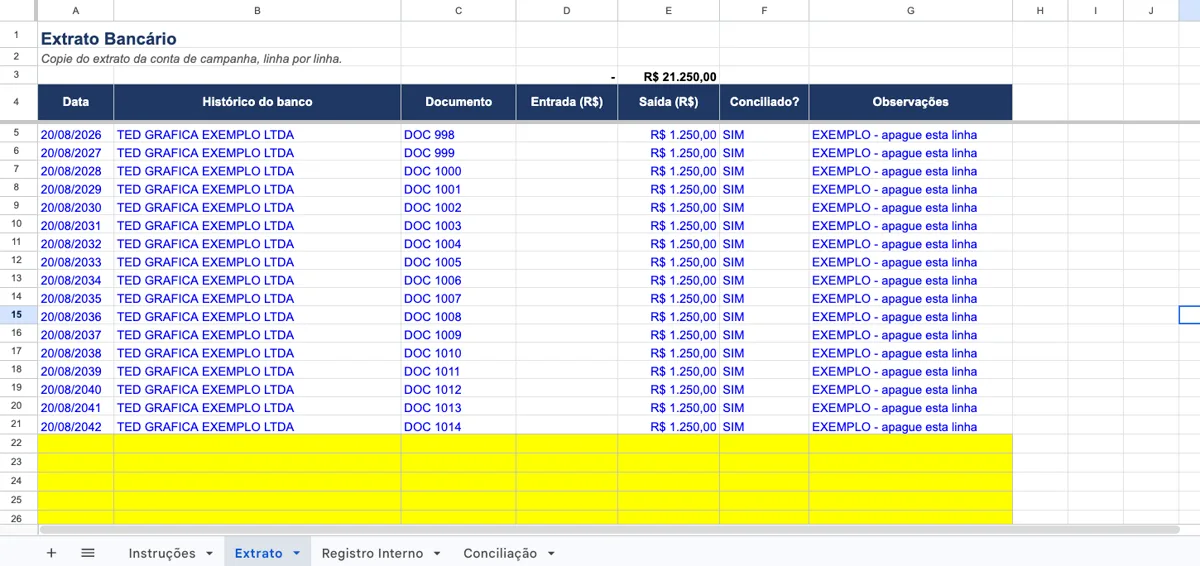Viewport: 1200px width, 566px height.
Task: Open the Extrato tab dropdown arrow
Action: click(296, 554)
